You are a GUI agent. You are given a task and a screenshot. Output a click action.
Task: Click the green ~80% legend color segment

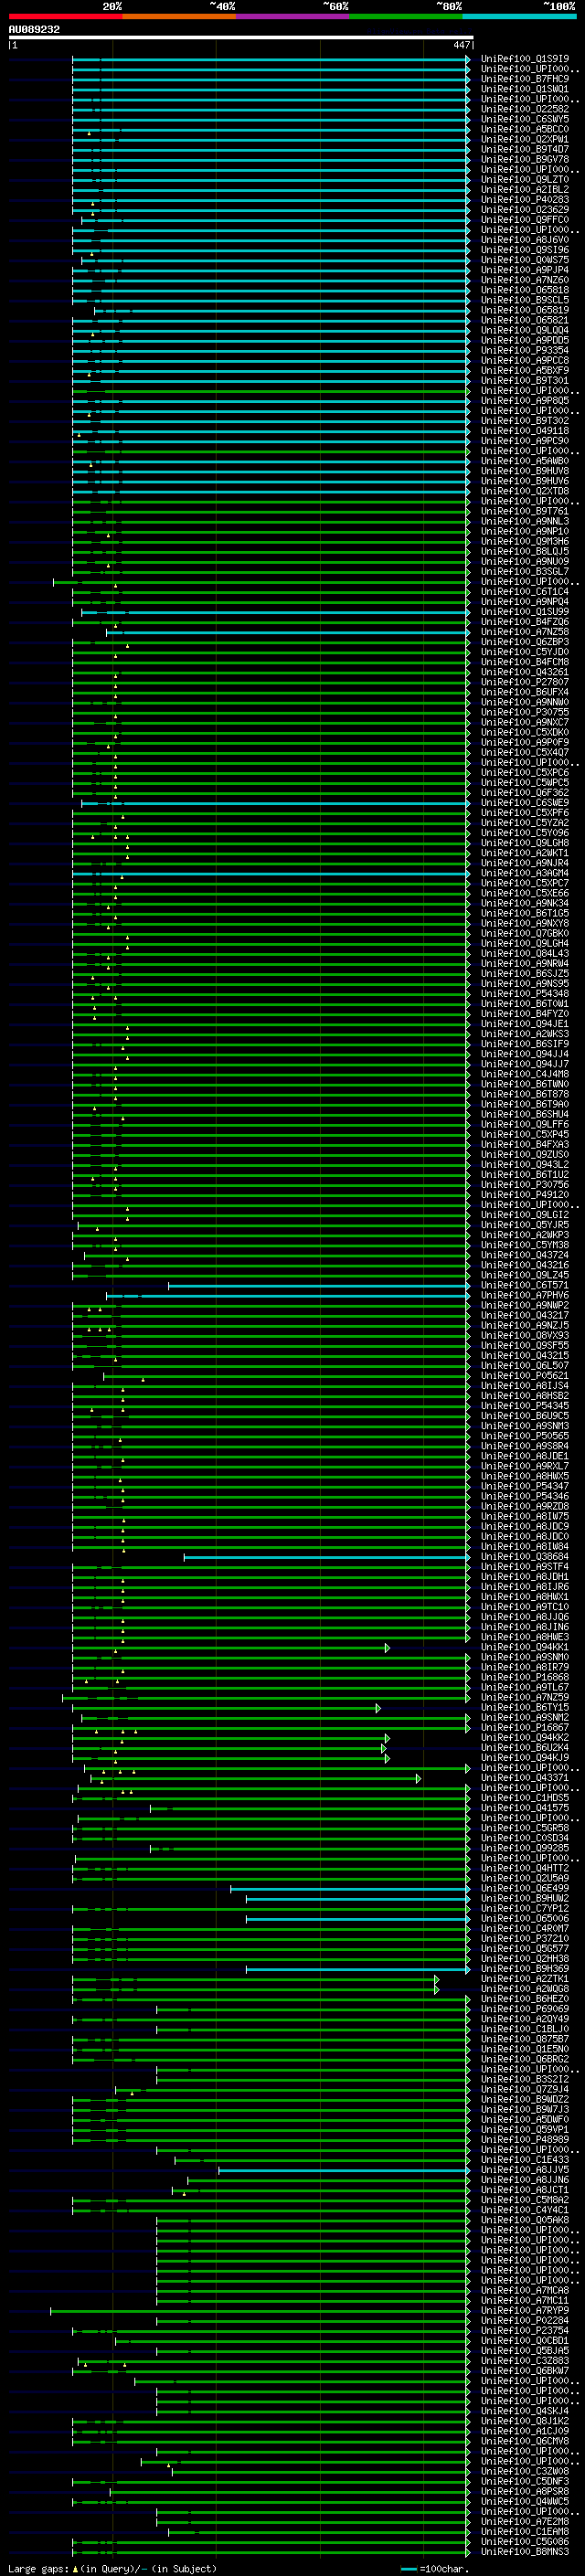(406, 16)
